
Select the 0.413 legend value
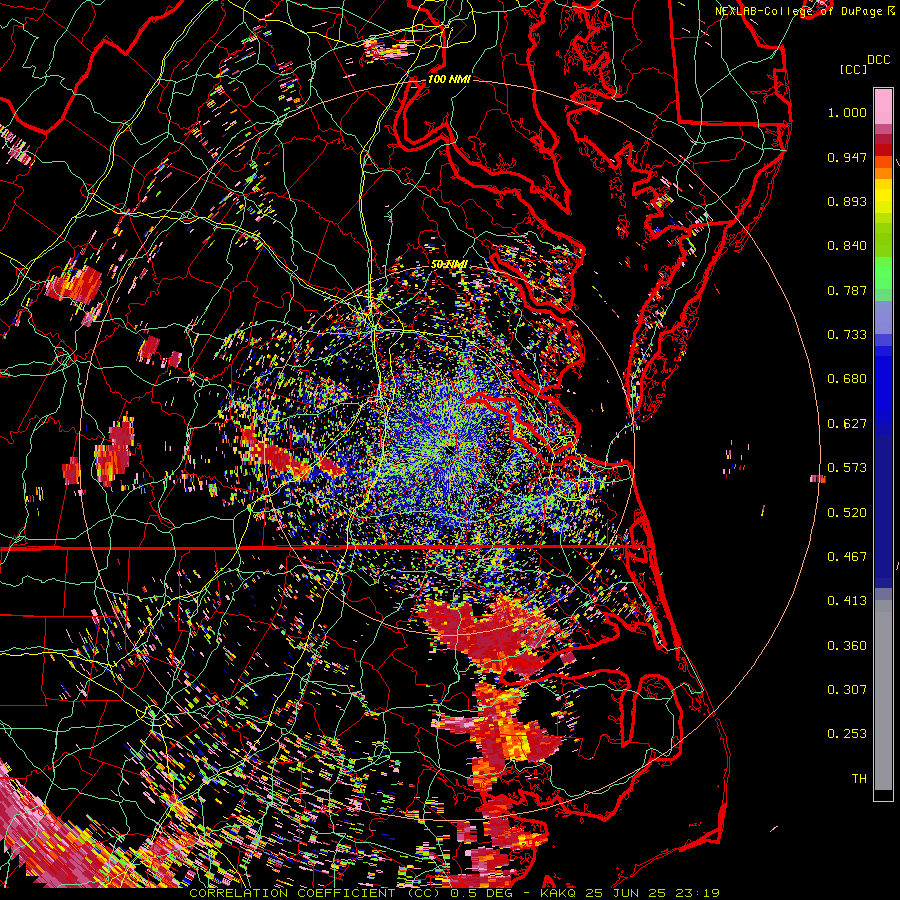point(847,601)
